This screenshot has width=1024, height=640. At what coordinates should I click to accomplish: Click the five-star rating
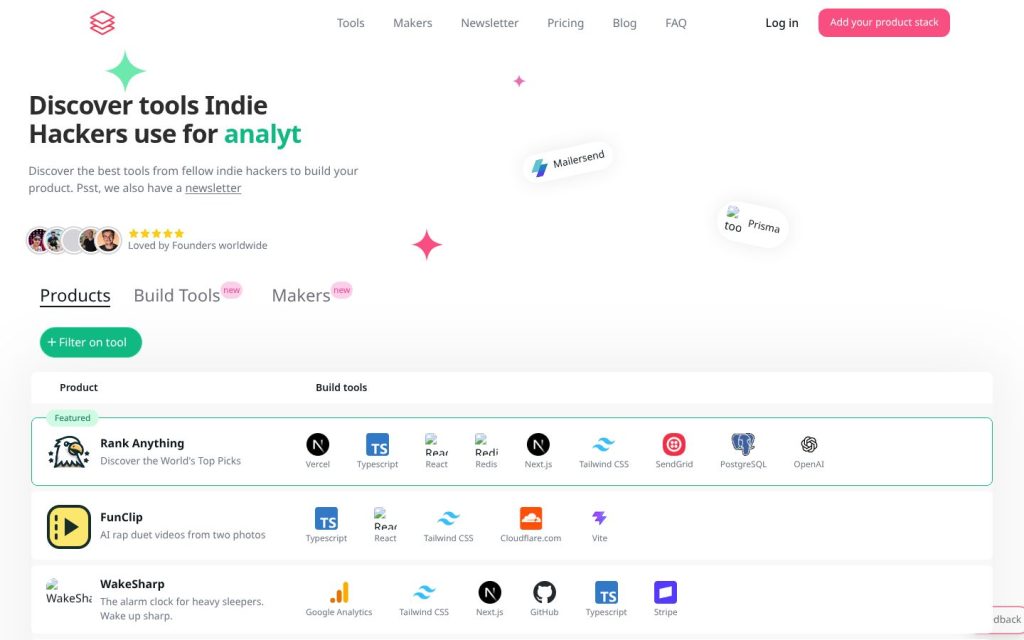(156, 233)
